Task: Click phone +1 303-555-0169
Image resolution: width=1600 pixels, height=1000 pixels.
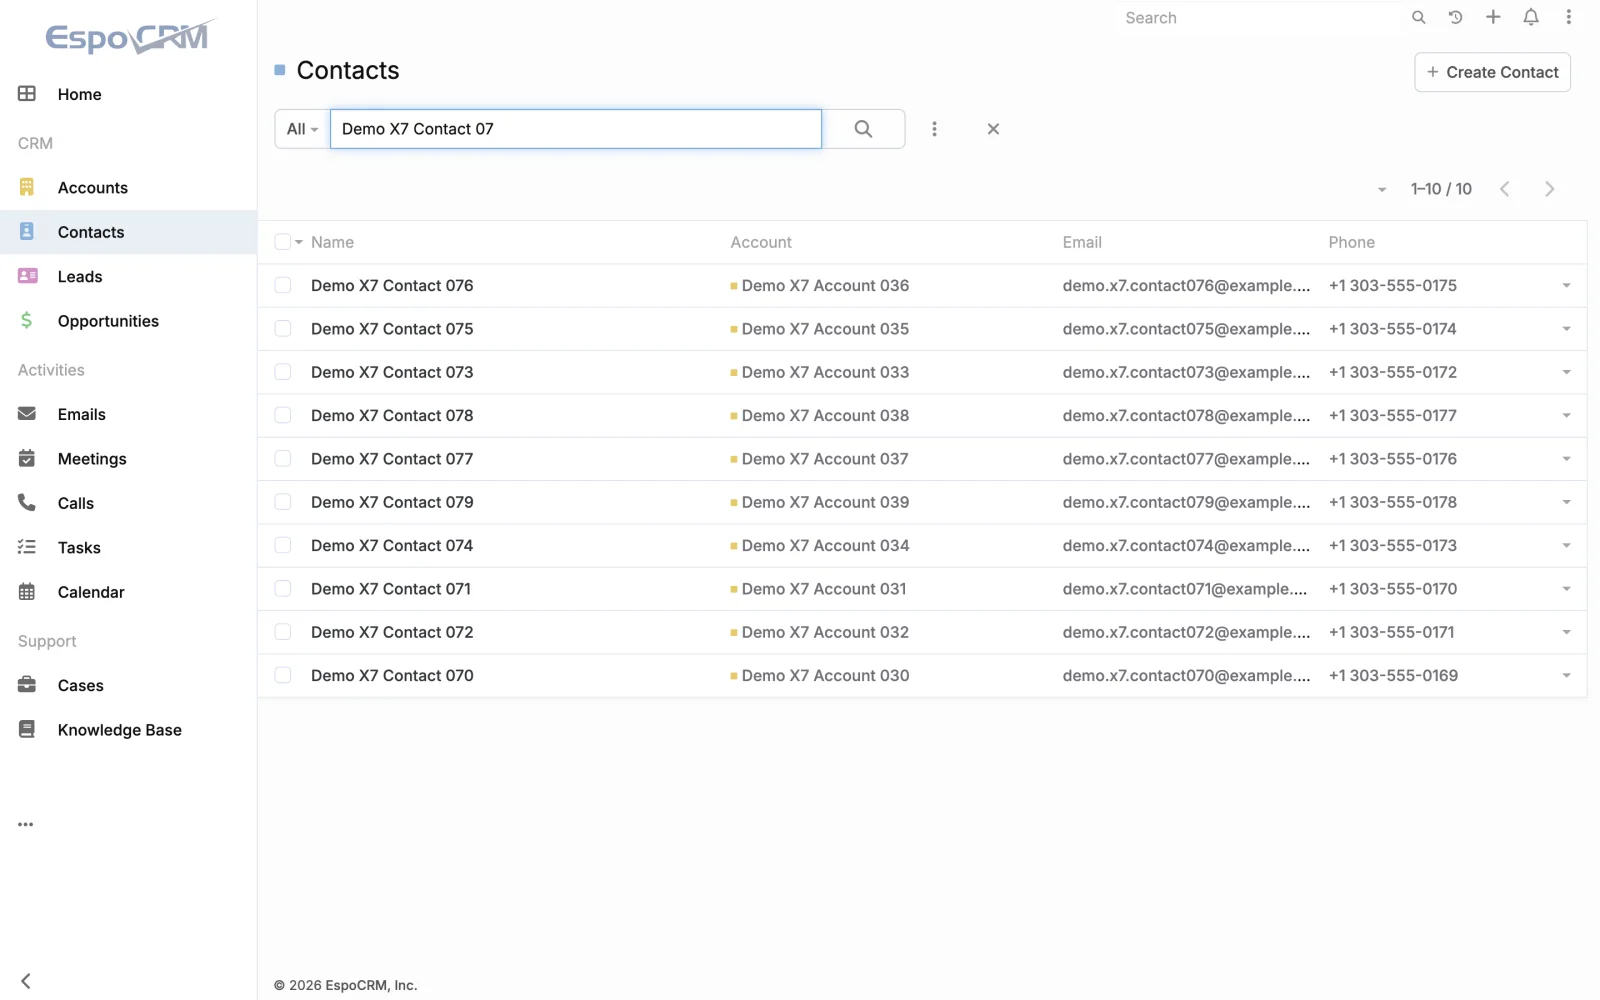Action: coord(1393,676)
